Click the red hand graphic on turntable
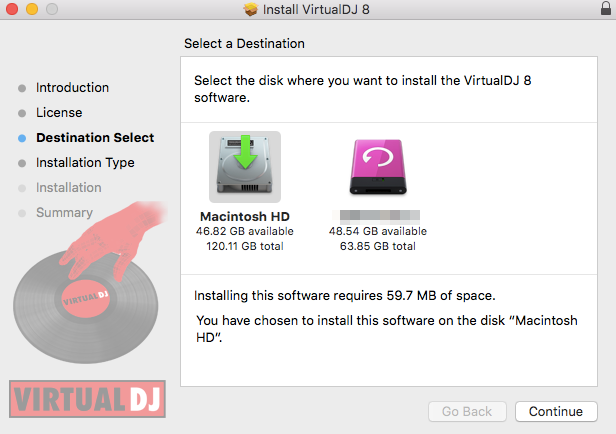This screenshot has height=434, width=616. 116,240
